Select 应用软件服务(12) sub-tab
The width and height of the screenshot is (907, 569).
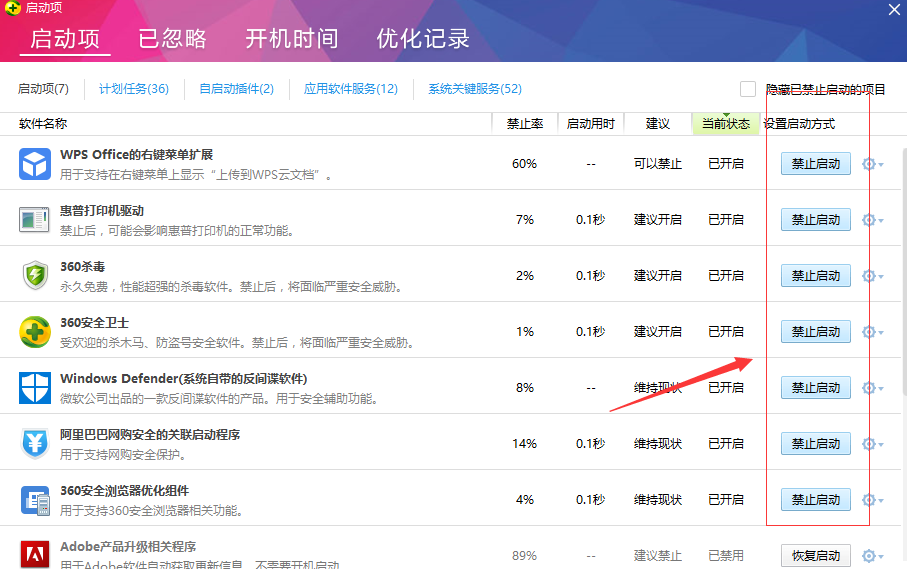point(351,89)
